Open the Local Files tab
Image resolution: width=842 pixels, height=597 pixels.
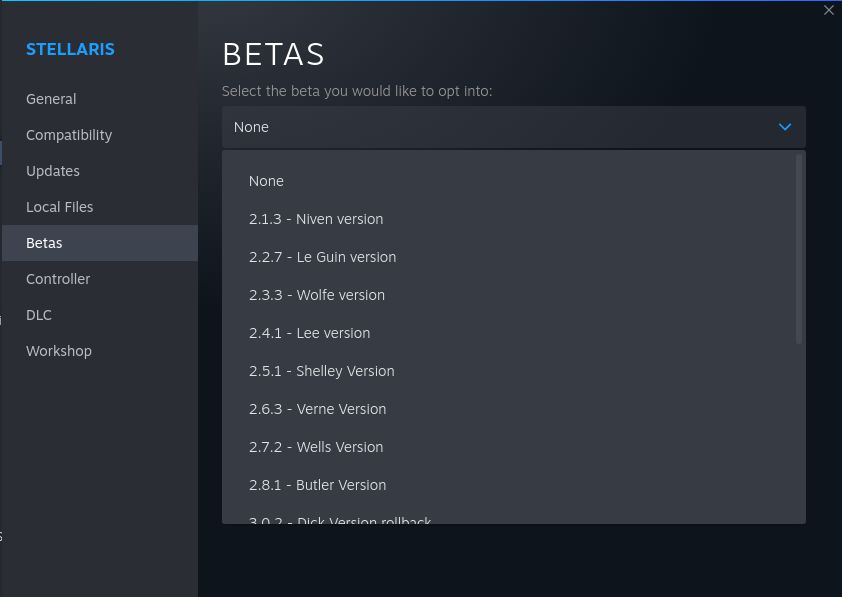pos(59,207)
